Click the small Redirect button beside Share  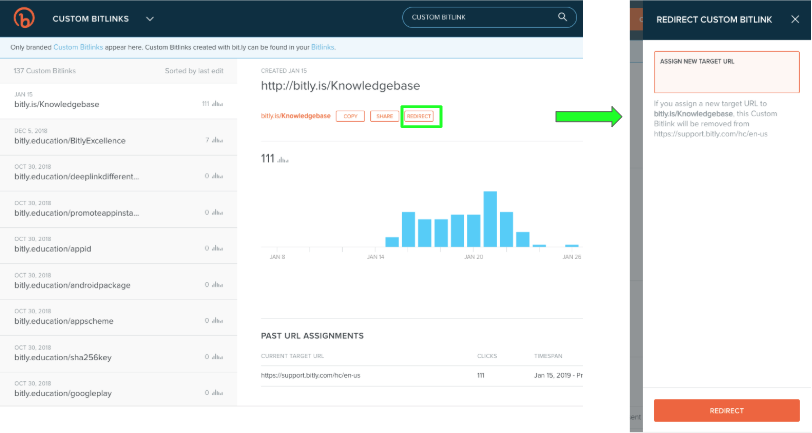click(x=419, y=116)
